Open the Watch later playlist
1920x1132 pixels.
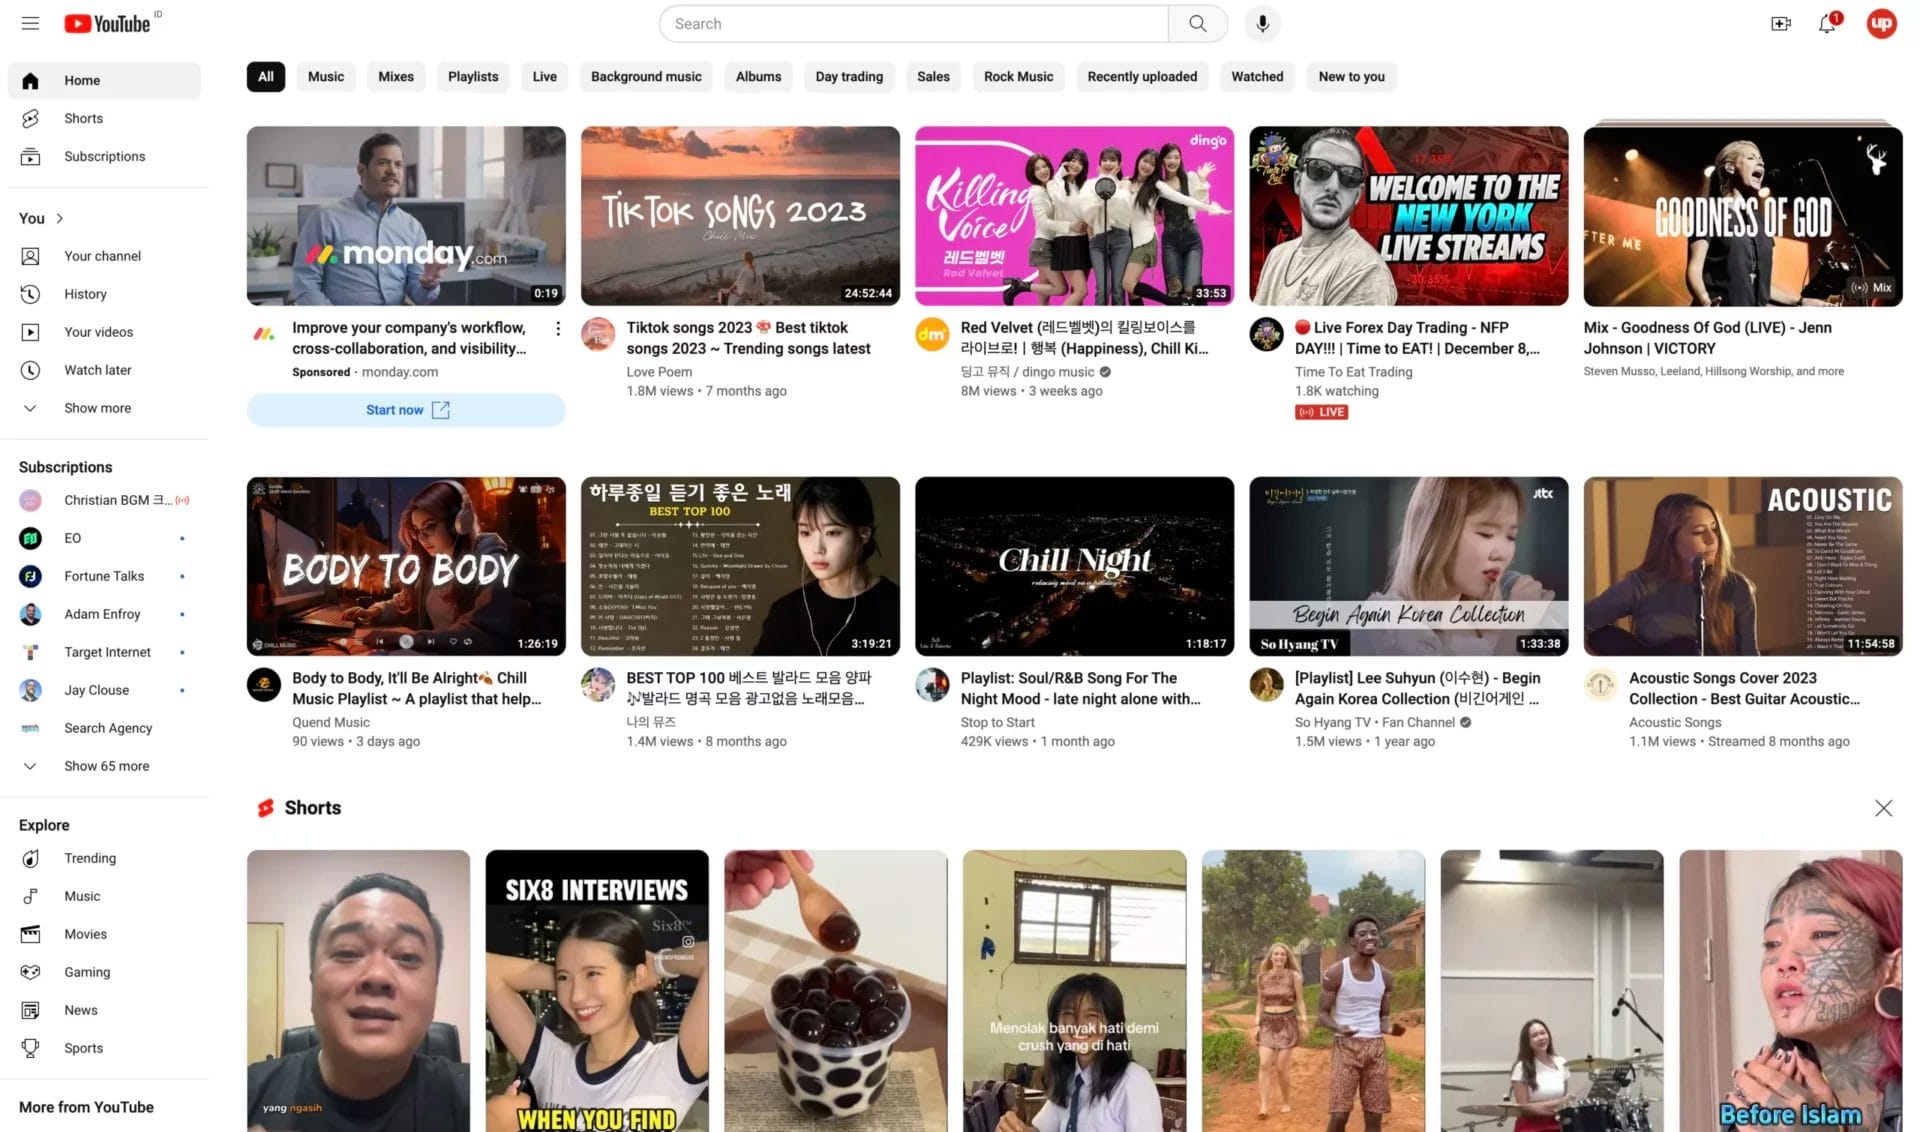97,369
